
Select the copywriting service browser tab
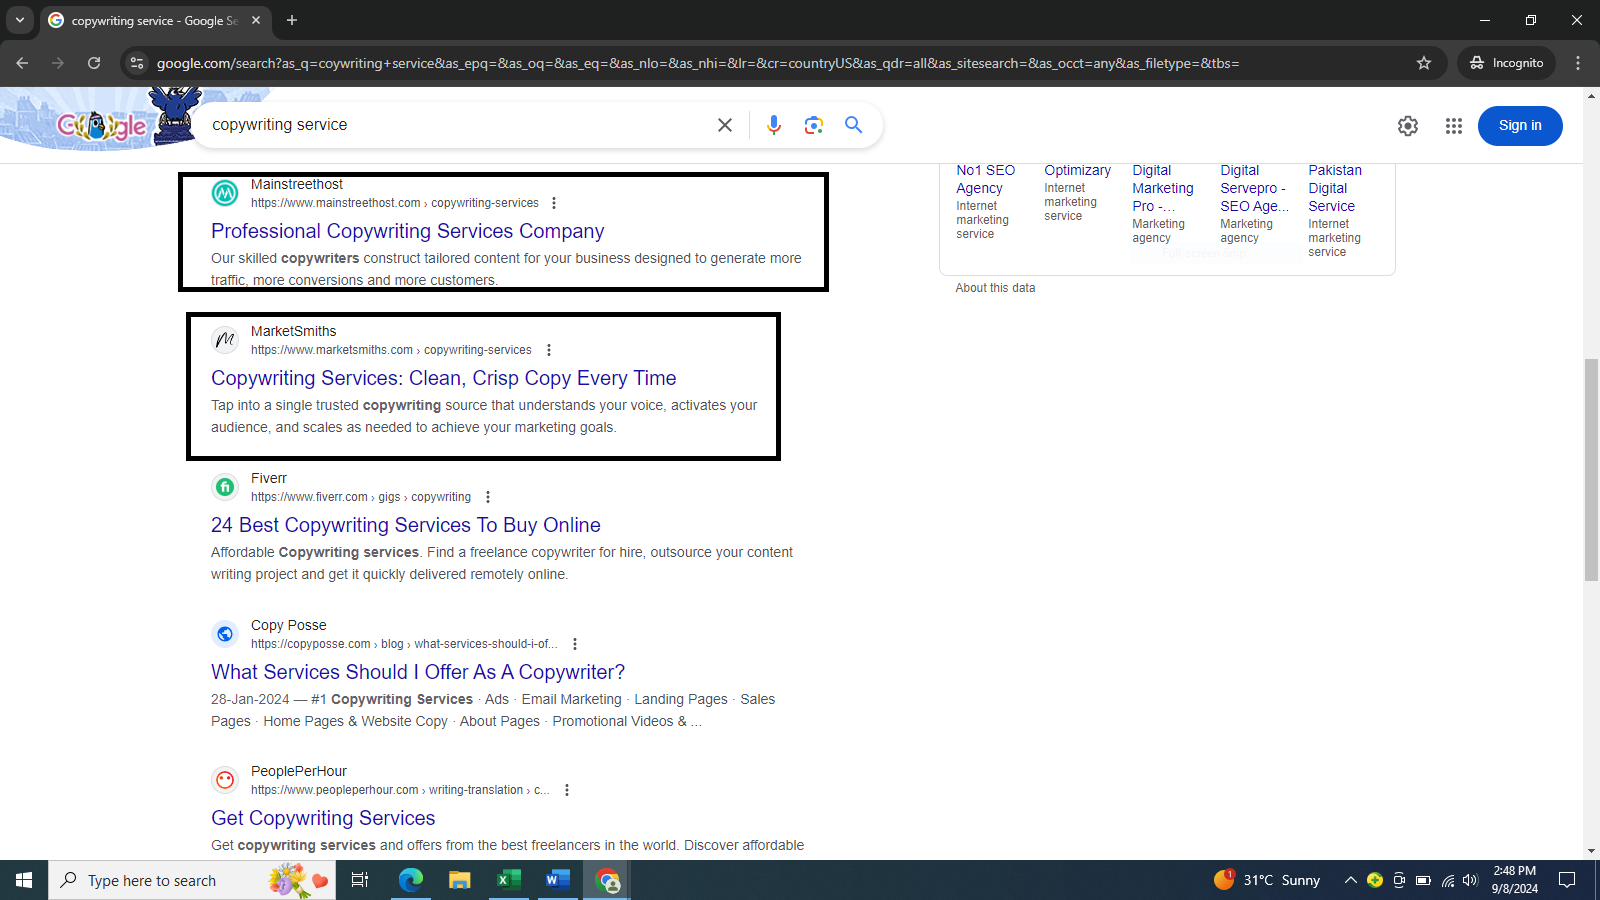(x=154, y=20)
